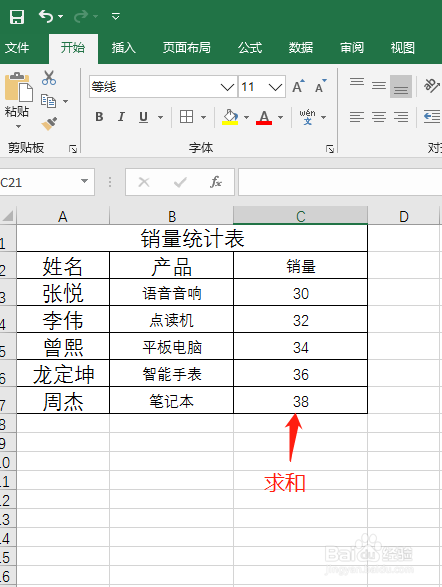The width and height of the screenshot is (442, 587).
Task: Click the Center text alignment icon
Action: [x=379, y=117]
